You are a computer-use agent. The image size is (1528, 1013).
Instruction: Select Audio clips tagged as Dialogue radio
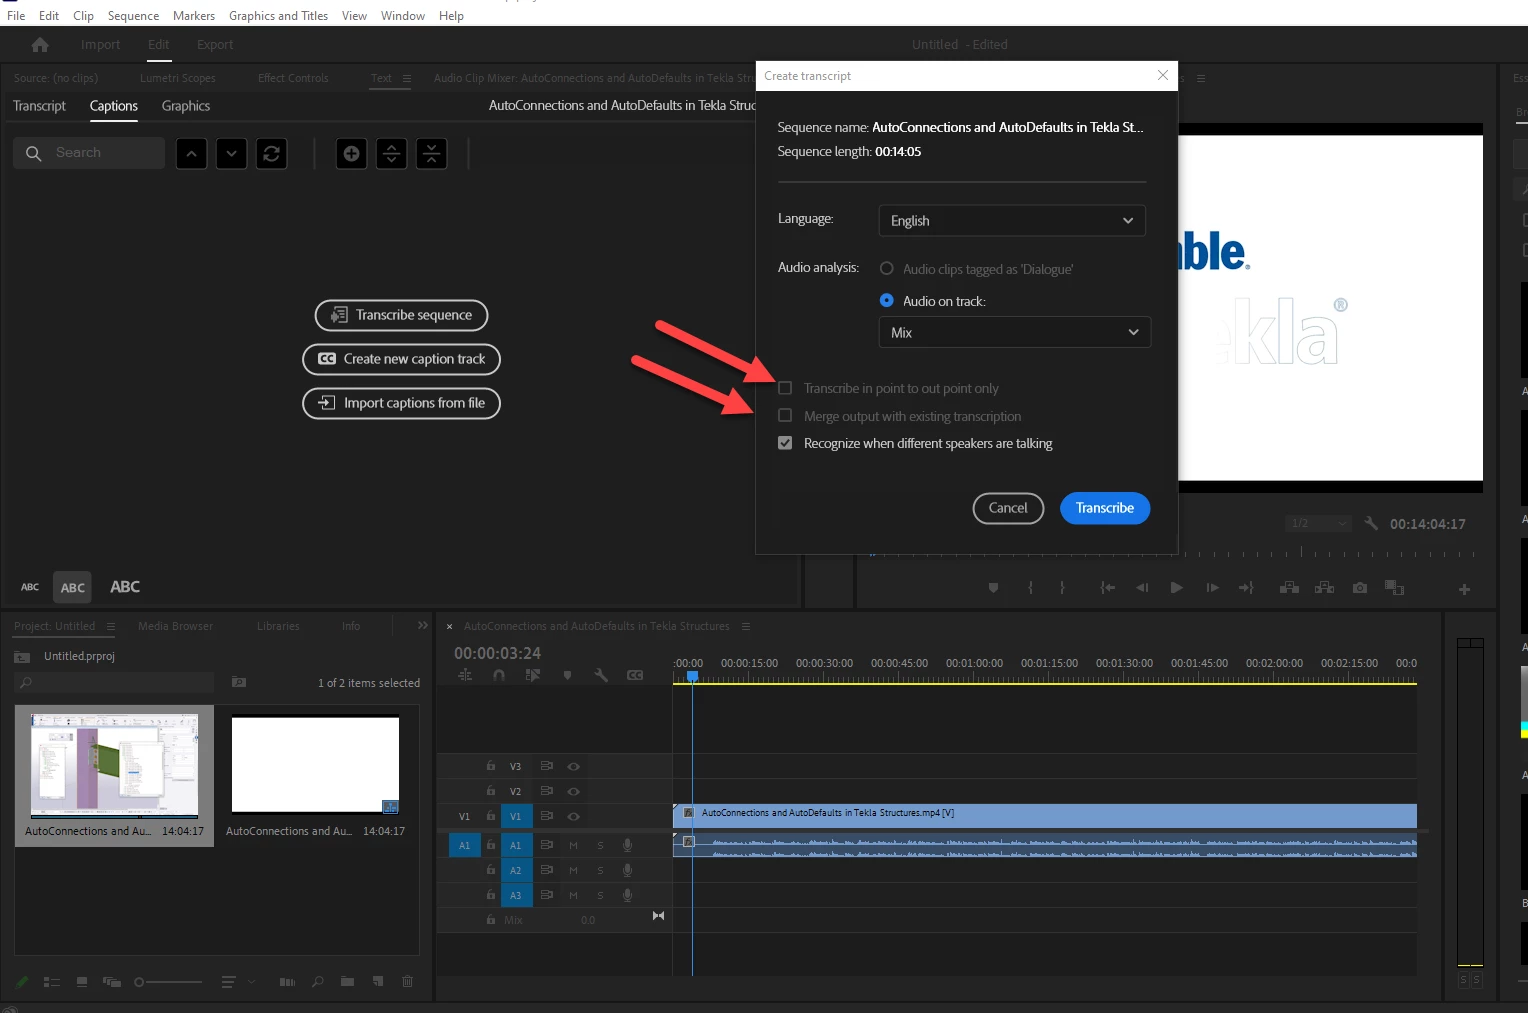pyautogui.click(x=886, y=269)
